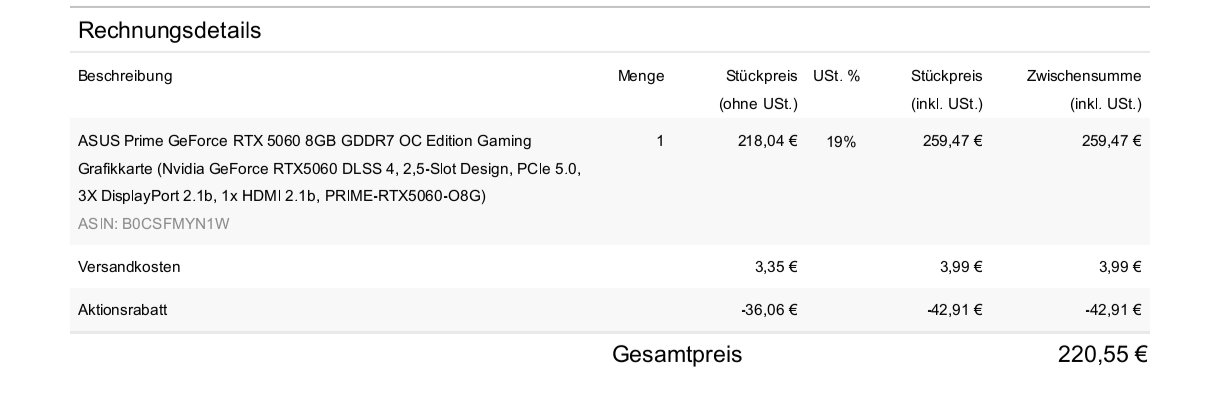Click the Aktionsrabatt row label
The width and height of the screenshot is (1220, 404).
[122, 310]
